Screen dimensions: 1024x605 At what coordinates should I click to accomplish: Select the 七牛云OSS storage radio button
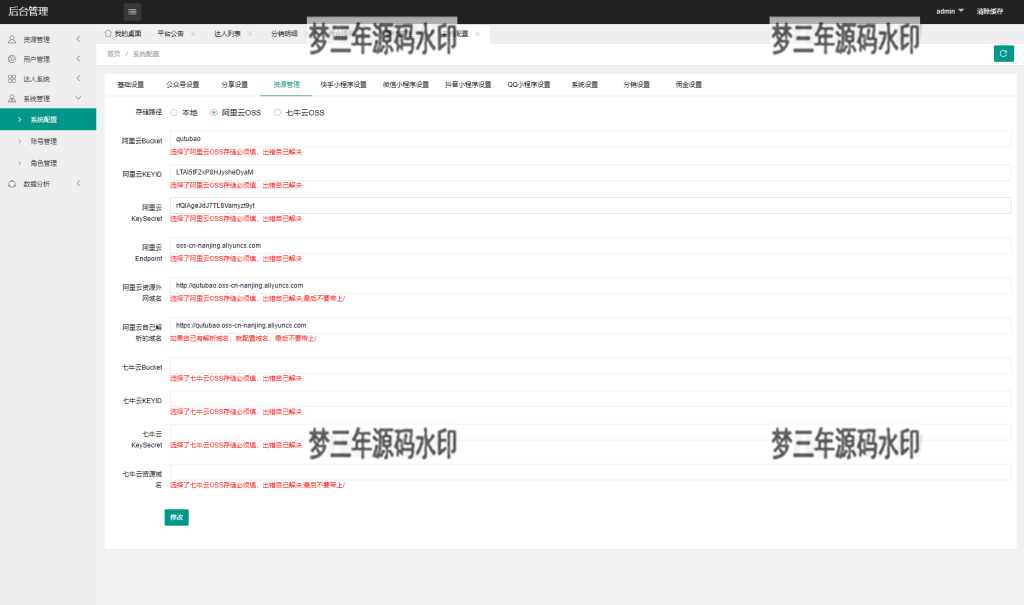278,112
